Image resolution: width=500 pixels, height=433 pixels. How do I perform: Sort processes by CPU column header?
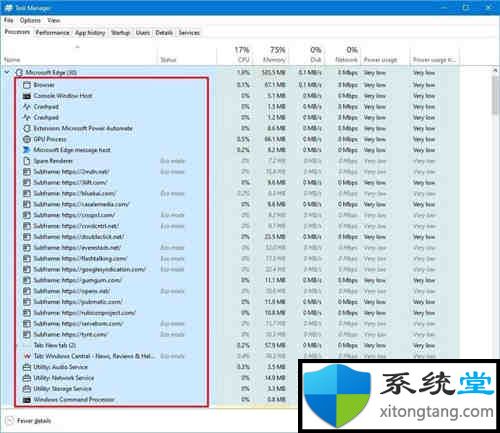(242, 54)
